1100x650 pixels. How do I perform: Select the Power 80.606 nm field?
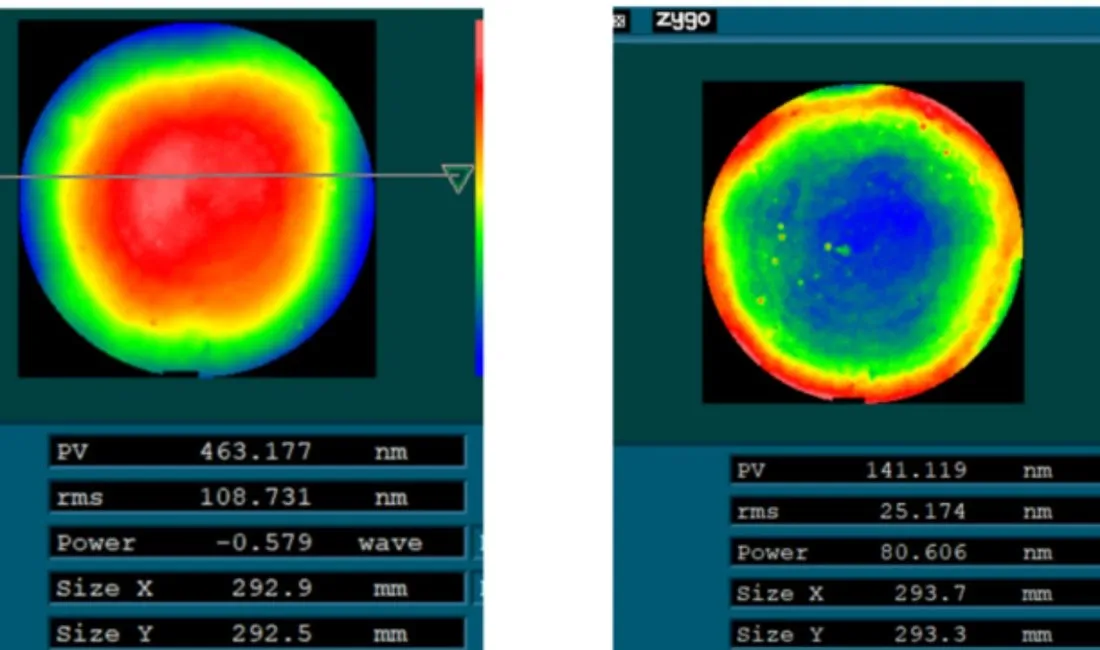click(915, 553)
